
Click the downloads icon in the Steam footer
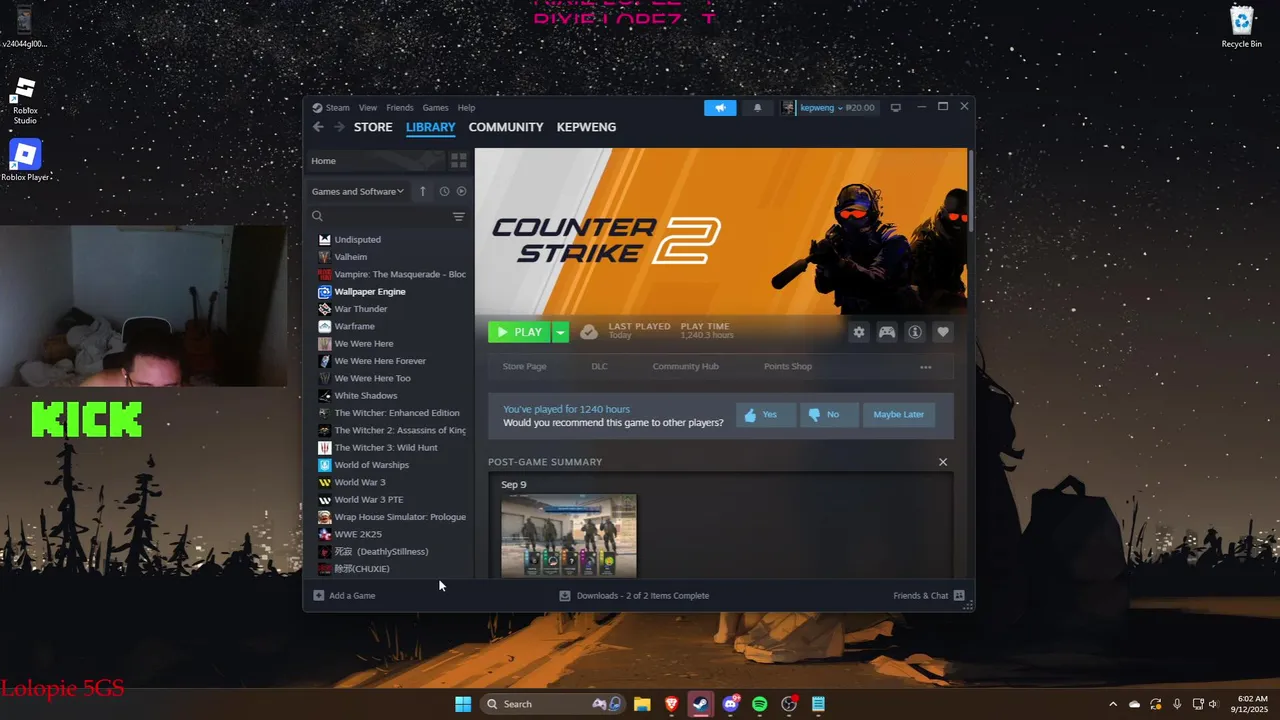point(565,596)
